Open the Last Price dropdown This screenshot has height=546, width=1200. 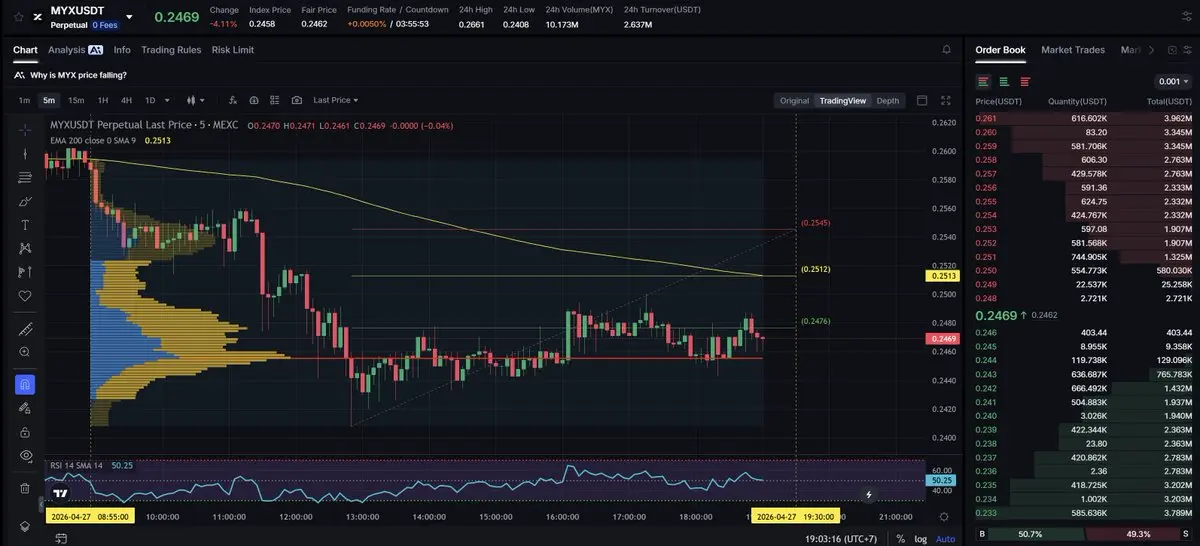tap(336, 100)
